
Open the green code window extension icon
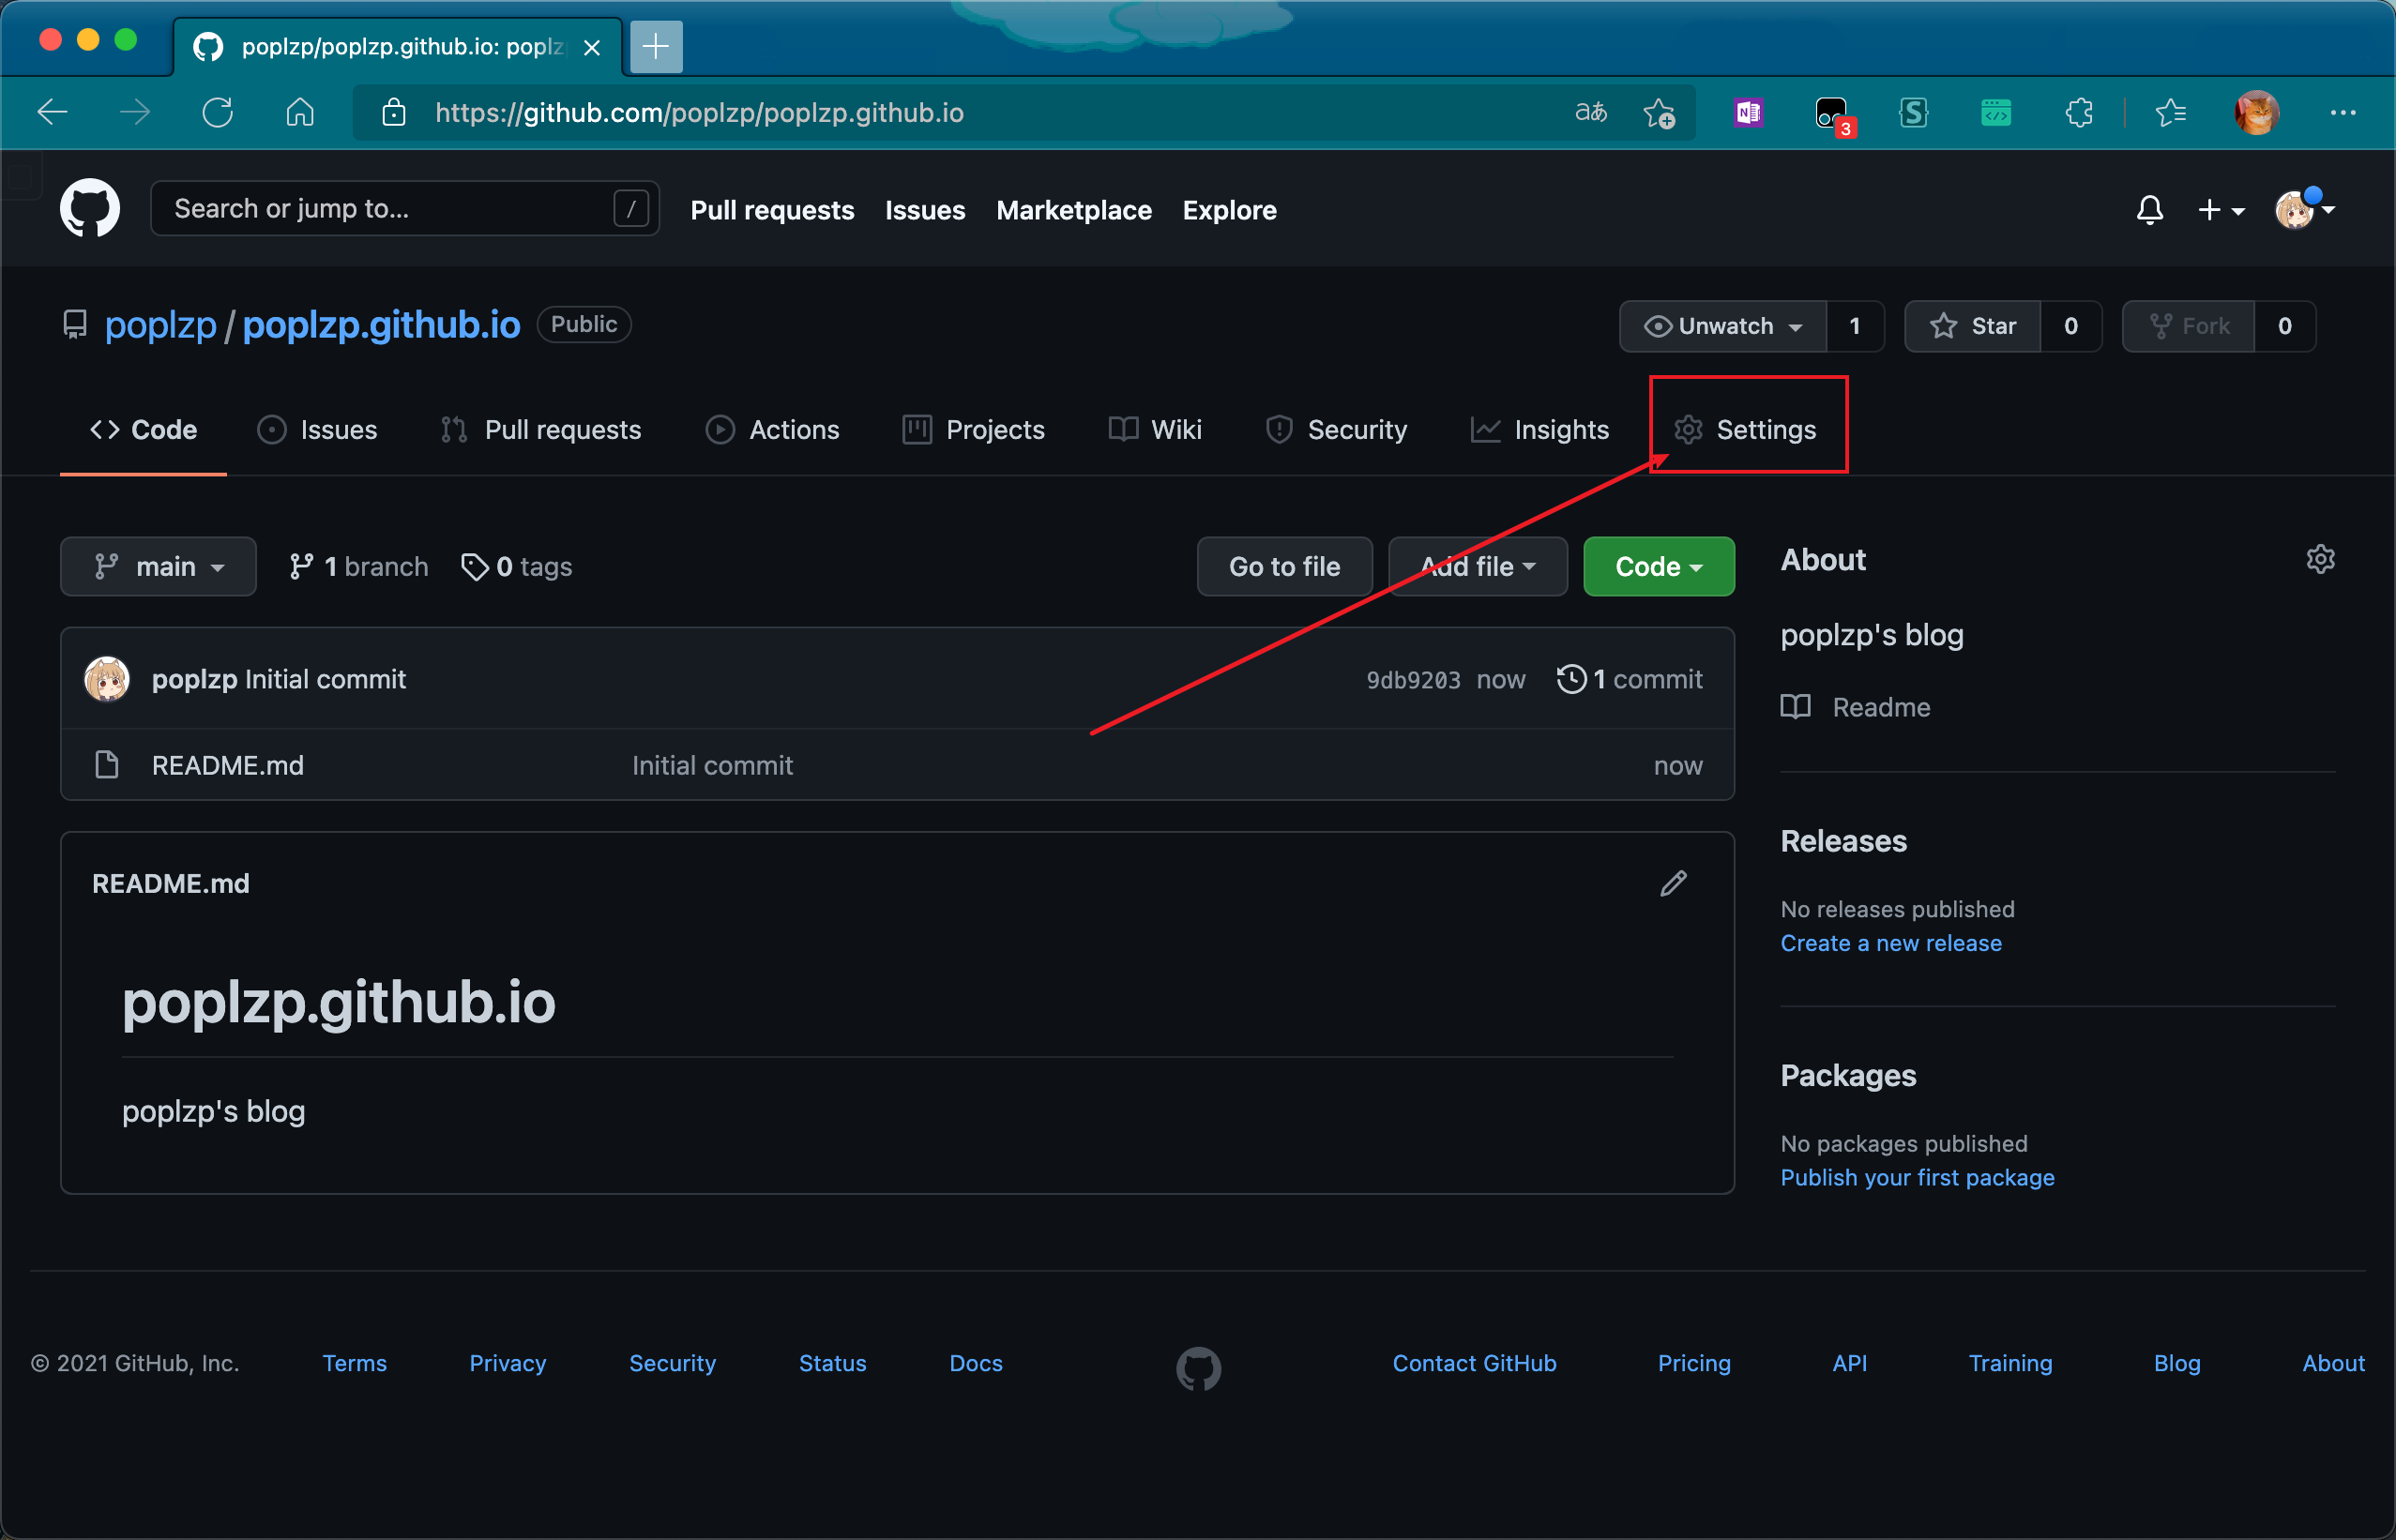[x=1996, y=112]
